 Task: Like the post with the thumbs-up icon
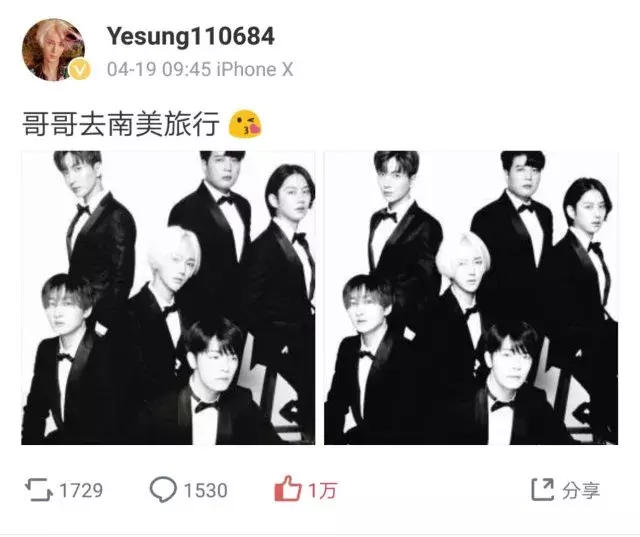288,488
